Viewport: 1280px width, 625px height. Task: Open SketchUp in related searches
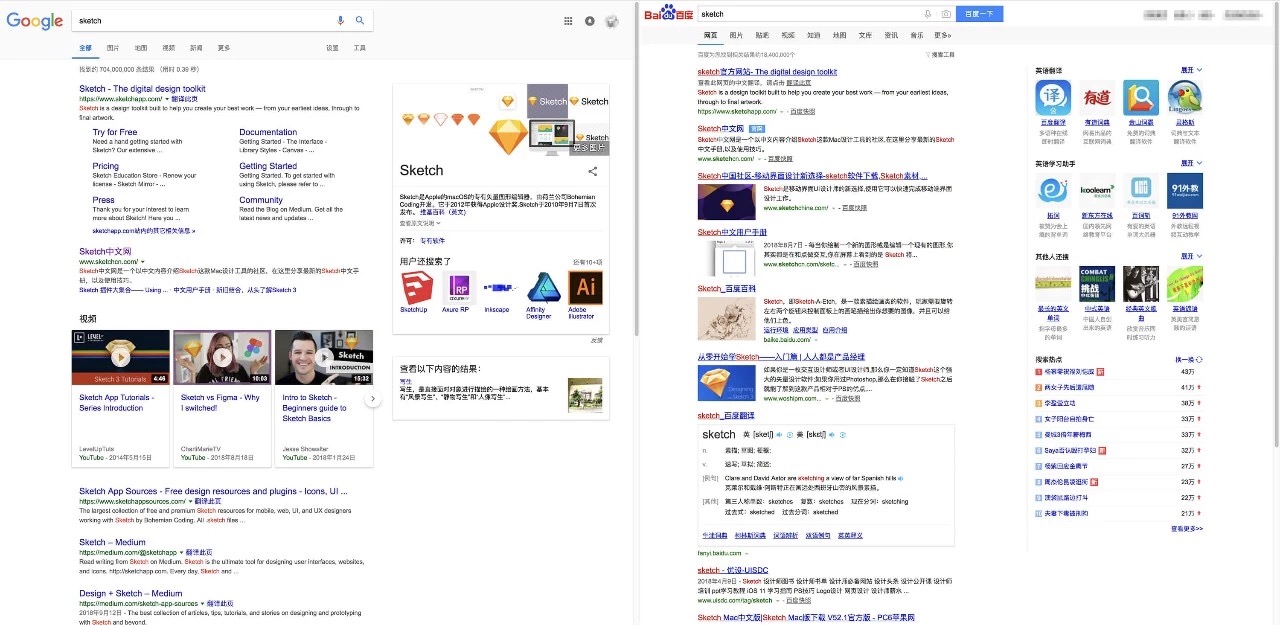417,288
